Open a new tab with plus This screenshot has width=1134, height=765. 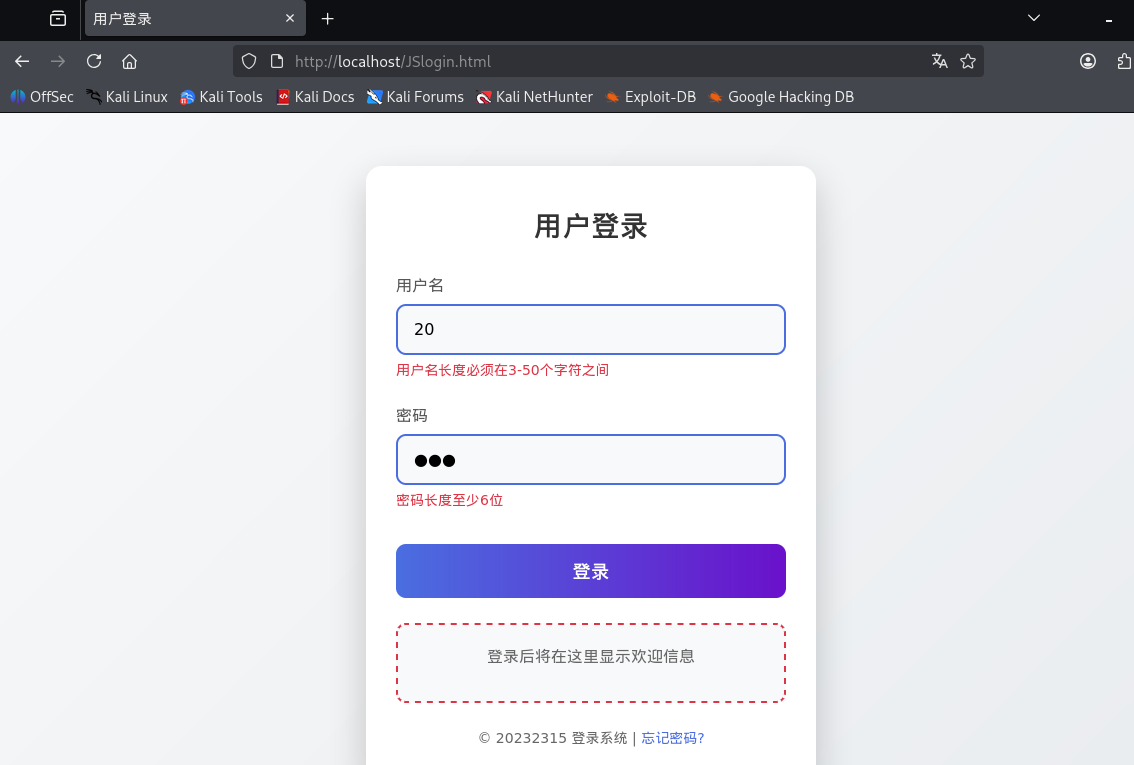[x=328, y=19]
